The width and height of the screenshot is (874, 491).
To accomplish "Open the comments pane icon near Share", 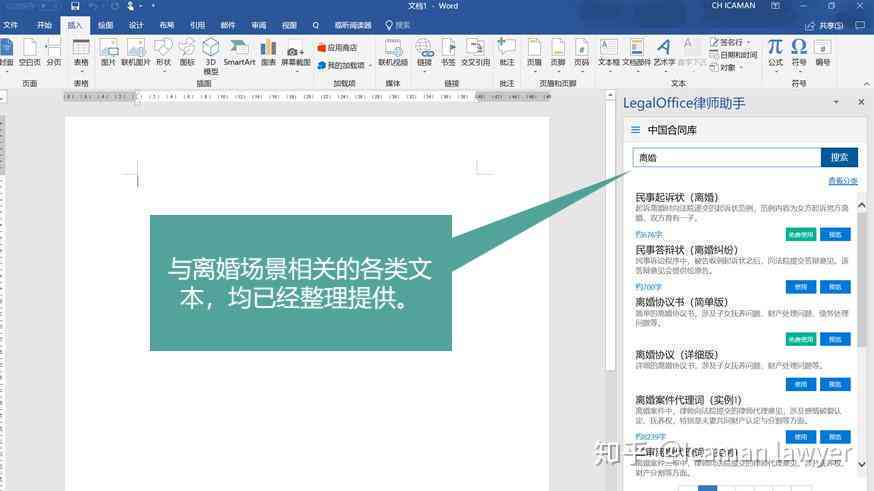I will [860, 25].
